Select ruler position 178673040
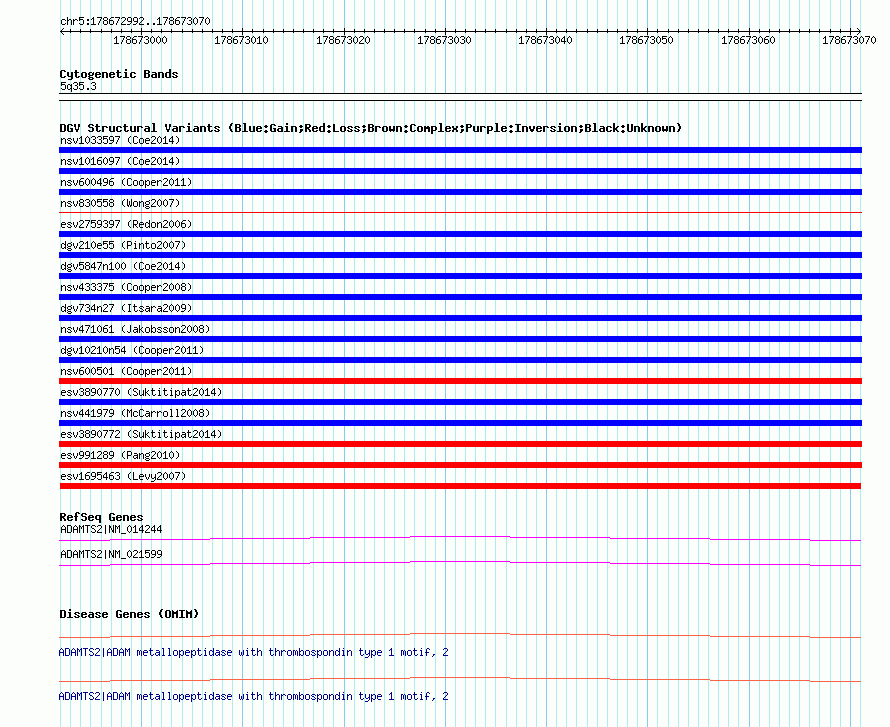The image size is (890, 727). 545,40
